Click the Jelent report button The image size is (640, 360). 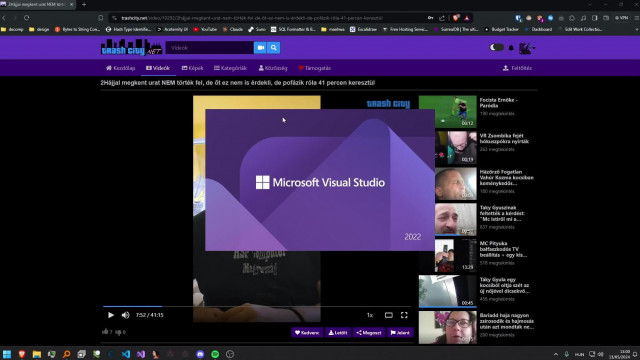click(400, 333)
